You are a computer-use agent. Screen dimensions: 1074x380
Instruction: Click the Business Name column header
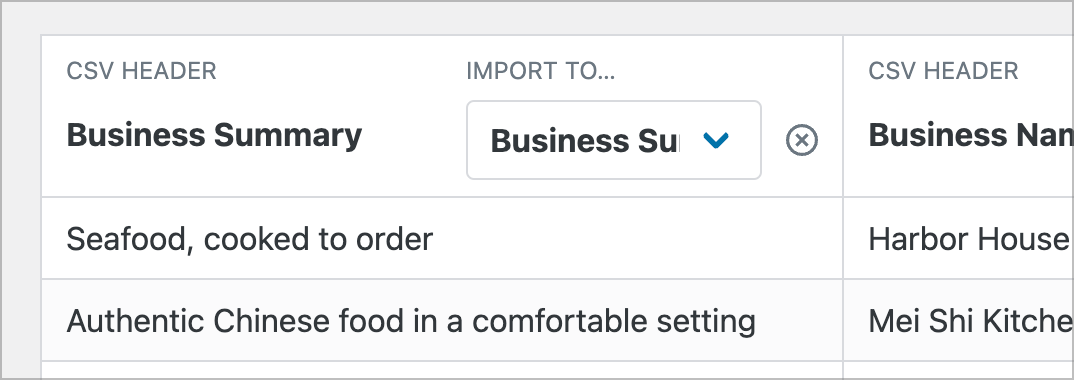pyautogui.click(x=971, y=135)
